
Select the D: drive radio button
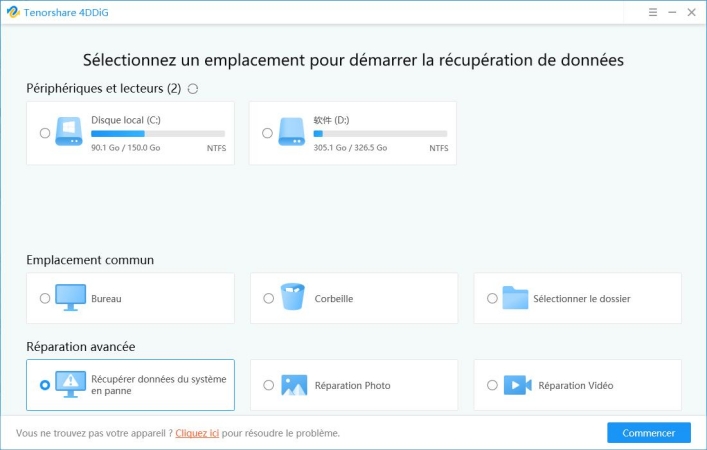click(267, 133)
